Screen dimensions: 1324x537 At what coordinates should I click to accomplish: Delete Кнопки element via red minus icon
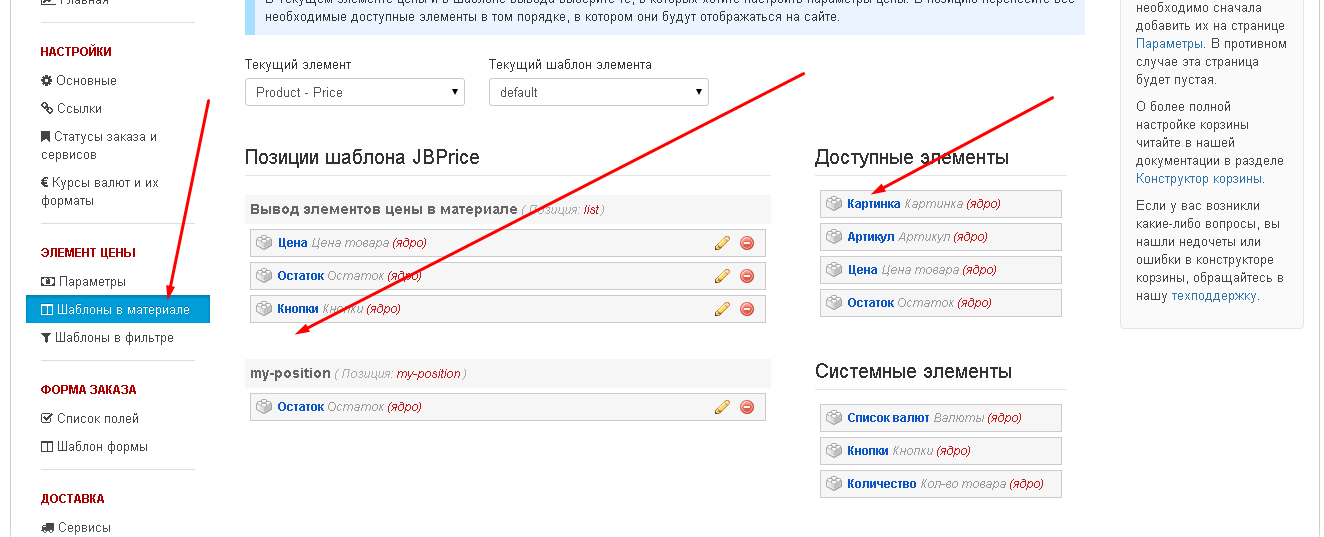click(x=746, y=309)
